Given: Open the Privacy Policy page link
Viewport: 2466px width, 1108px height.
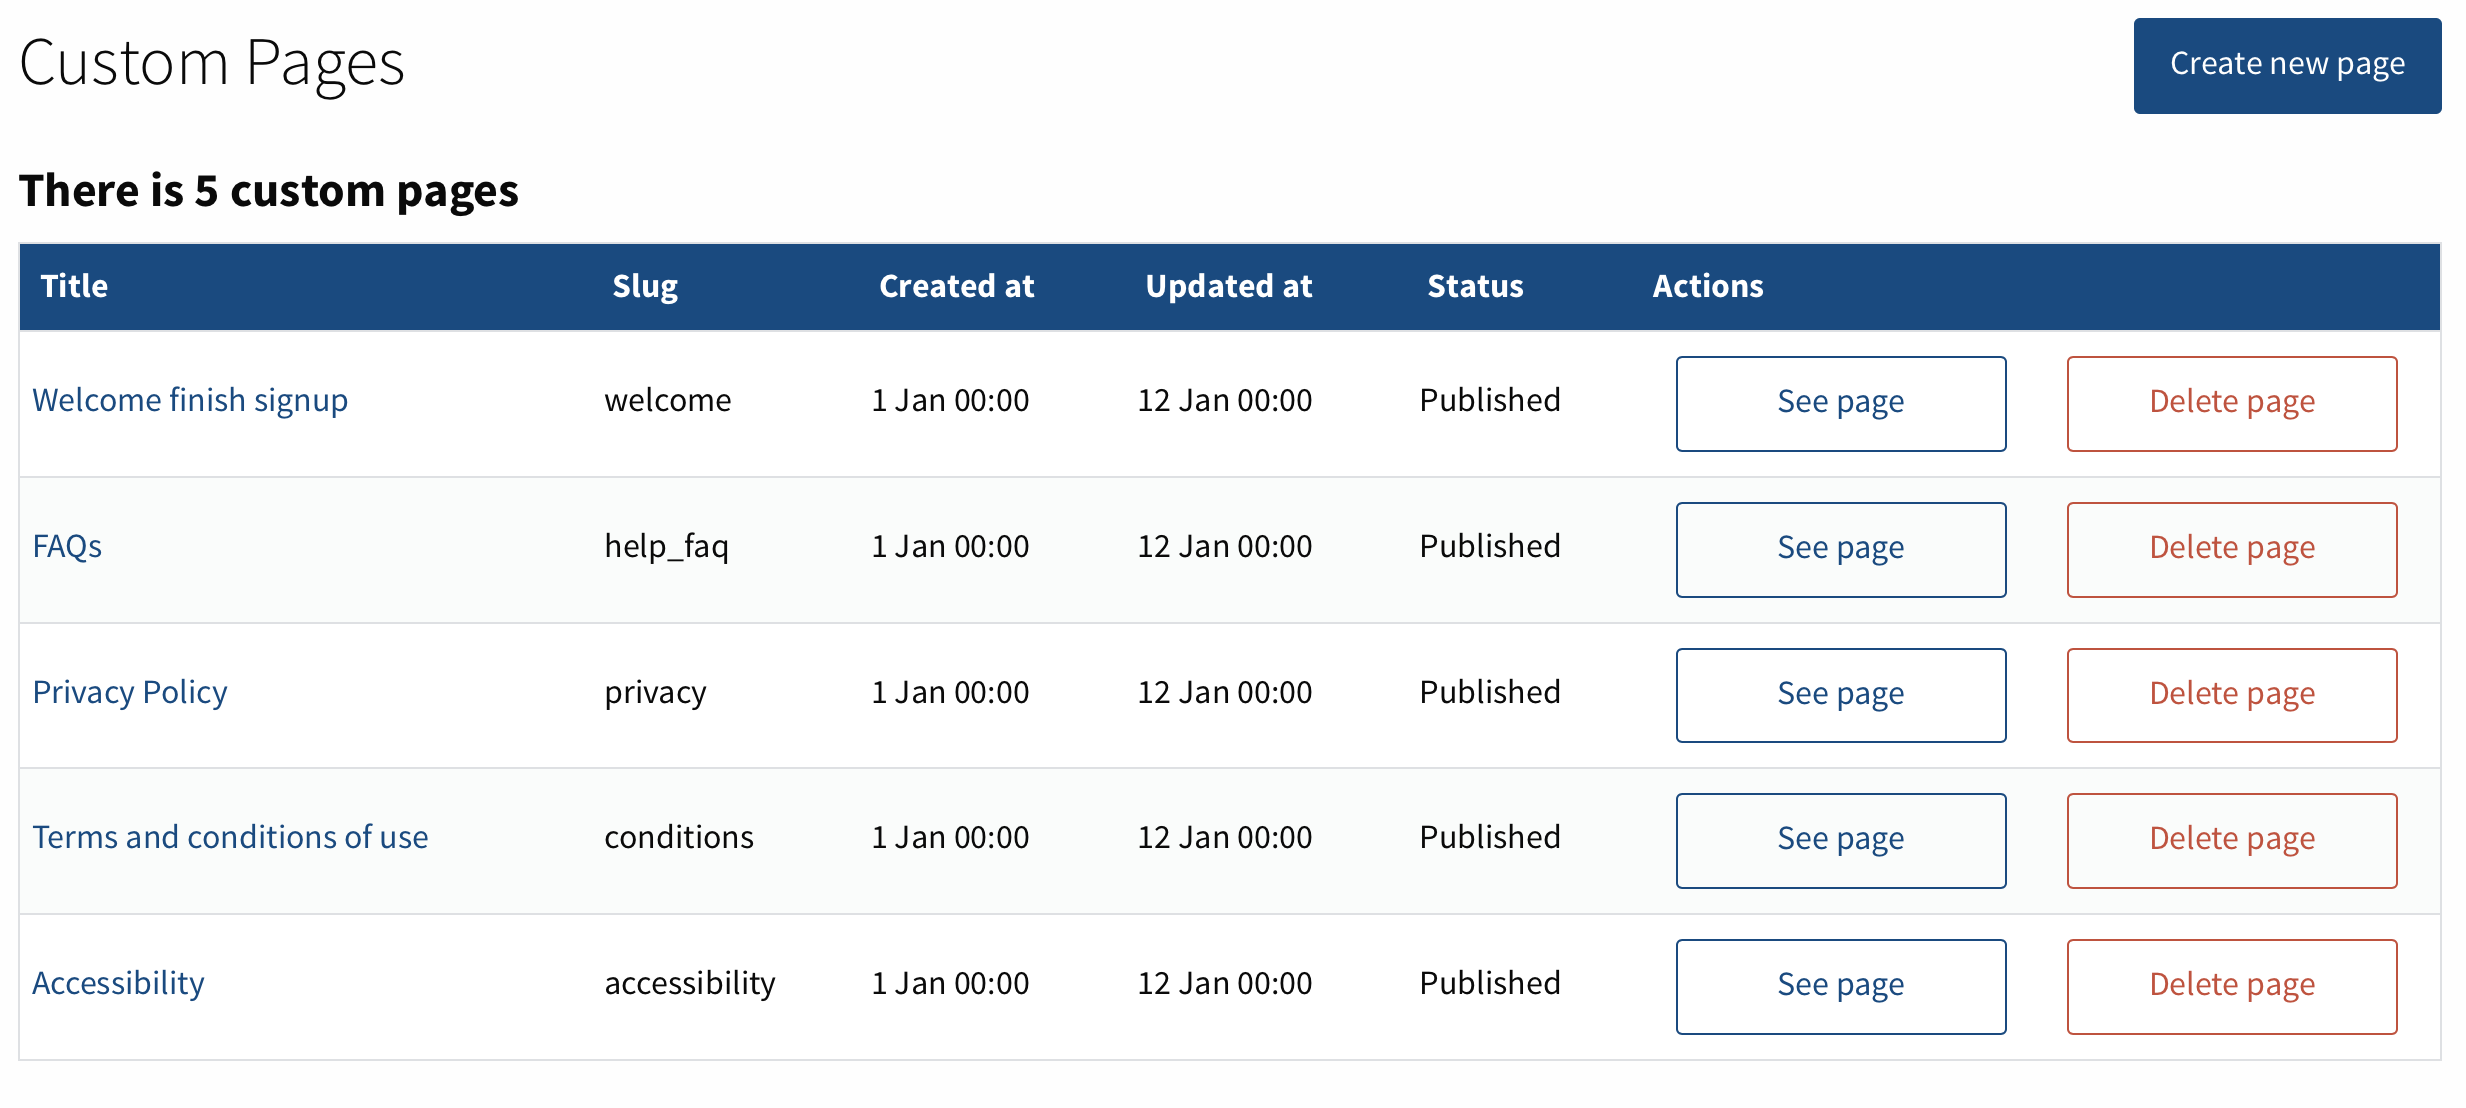Looking at the screenshot, I should (x=129, y=692).
